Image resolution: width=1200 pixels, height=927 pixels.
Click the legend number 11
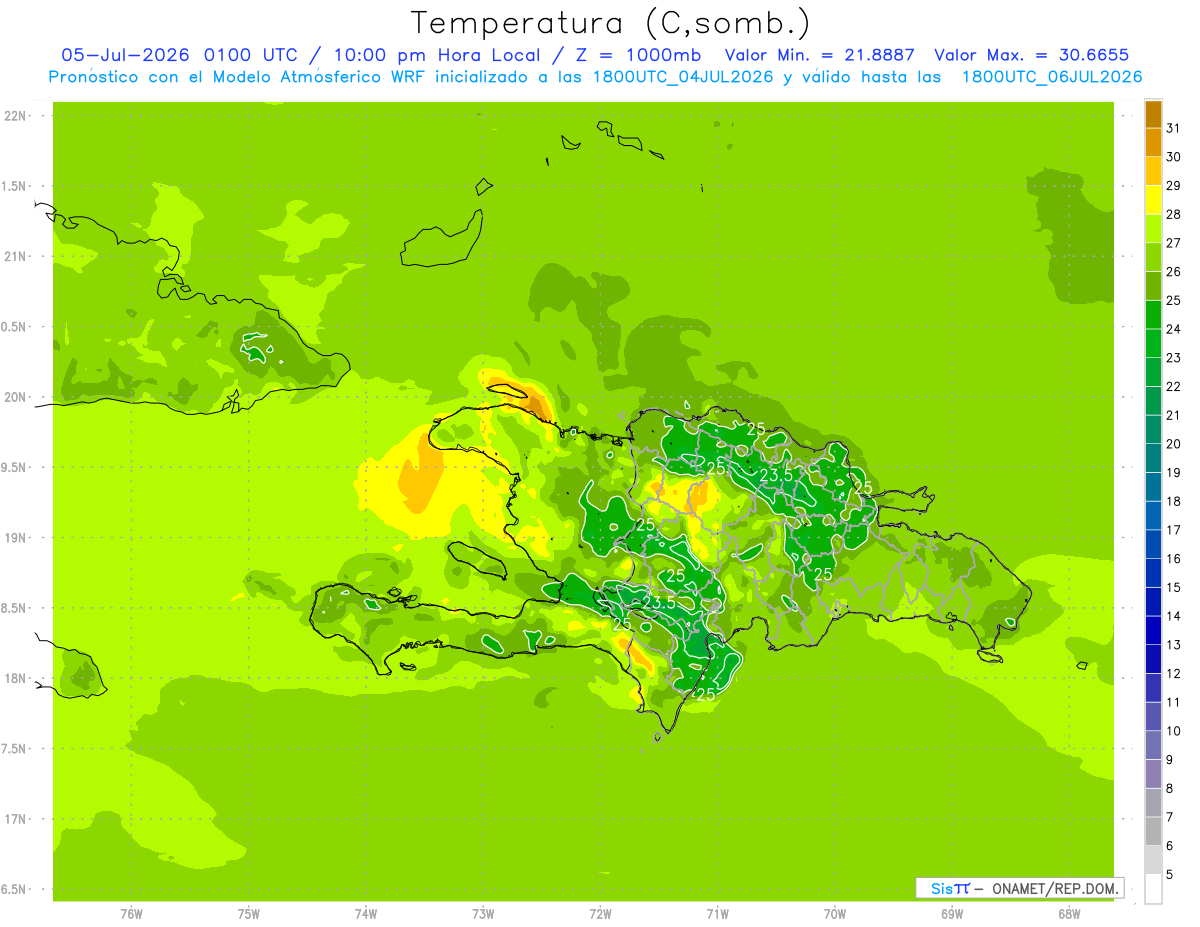[1173, 702]
